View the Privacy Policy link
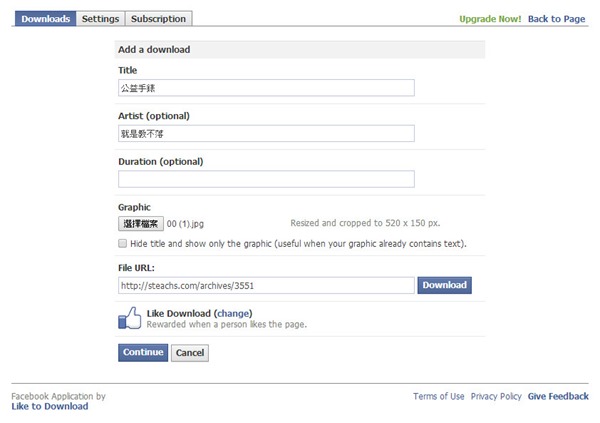 point(496,396)
